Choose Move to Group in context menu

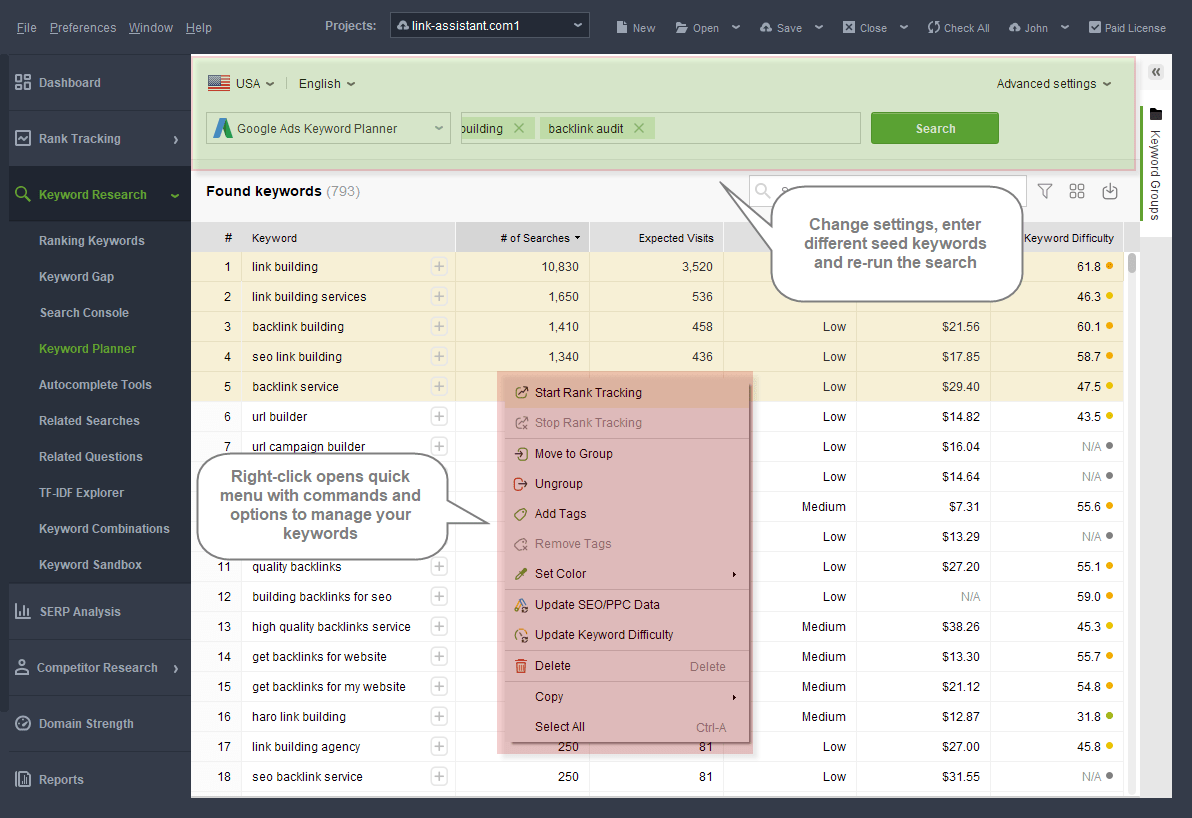click(627, 454)
